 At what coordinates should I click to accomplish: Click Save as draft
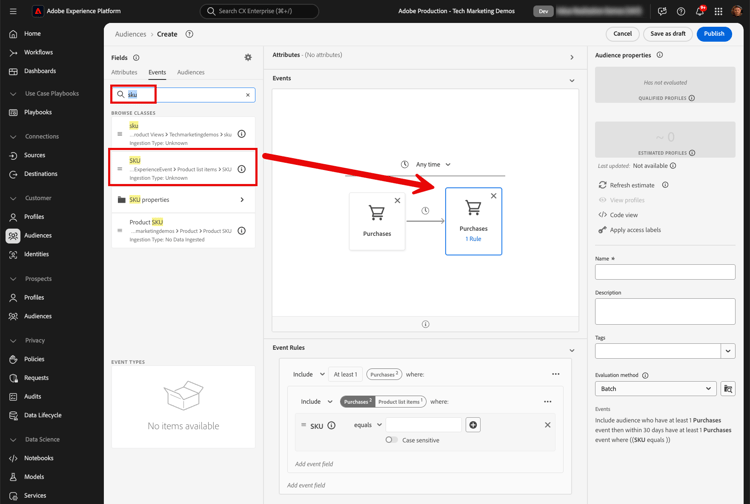(668, 34)
